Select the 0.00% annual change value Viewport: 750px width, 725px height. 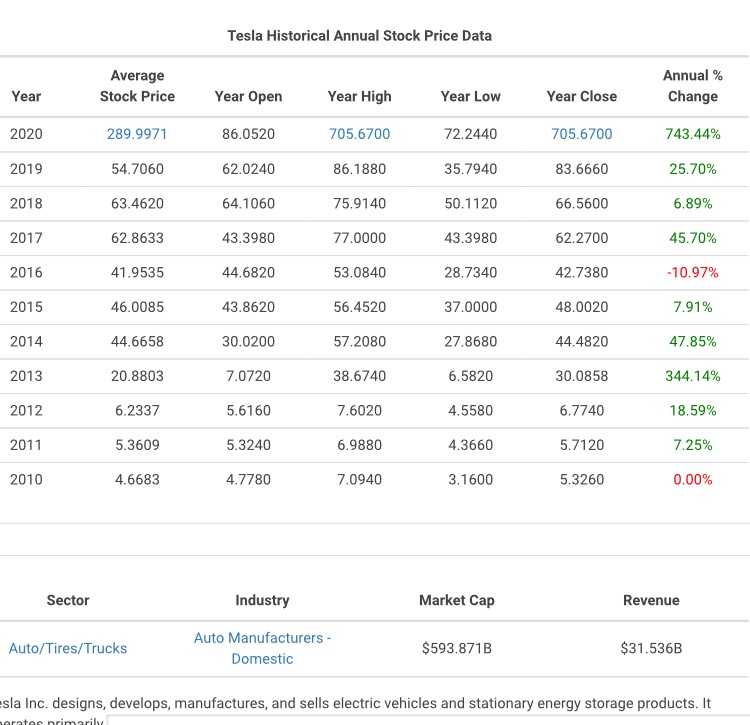[693, 479]
